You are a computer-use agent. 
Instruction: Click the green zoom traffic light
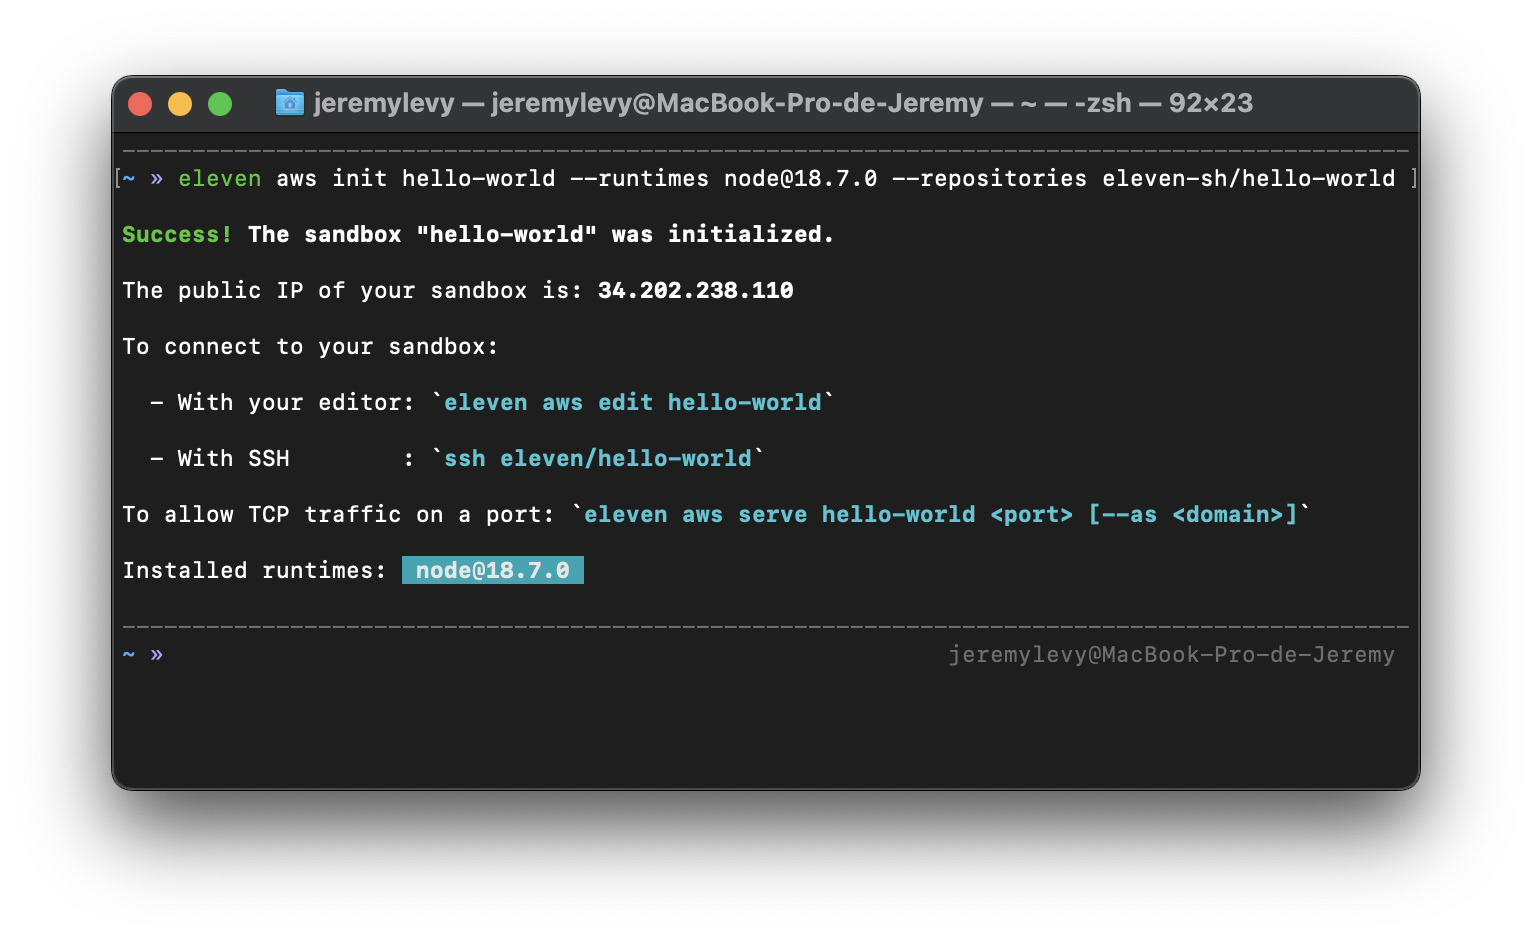pyautogui.click(x=220, y=103)
